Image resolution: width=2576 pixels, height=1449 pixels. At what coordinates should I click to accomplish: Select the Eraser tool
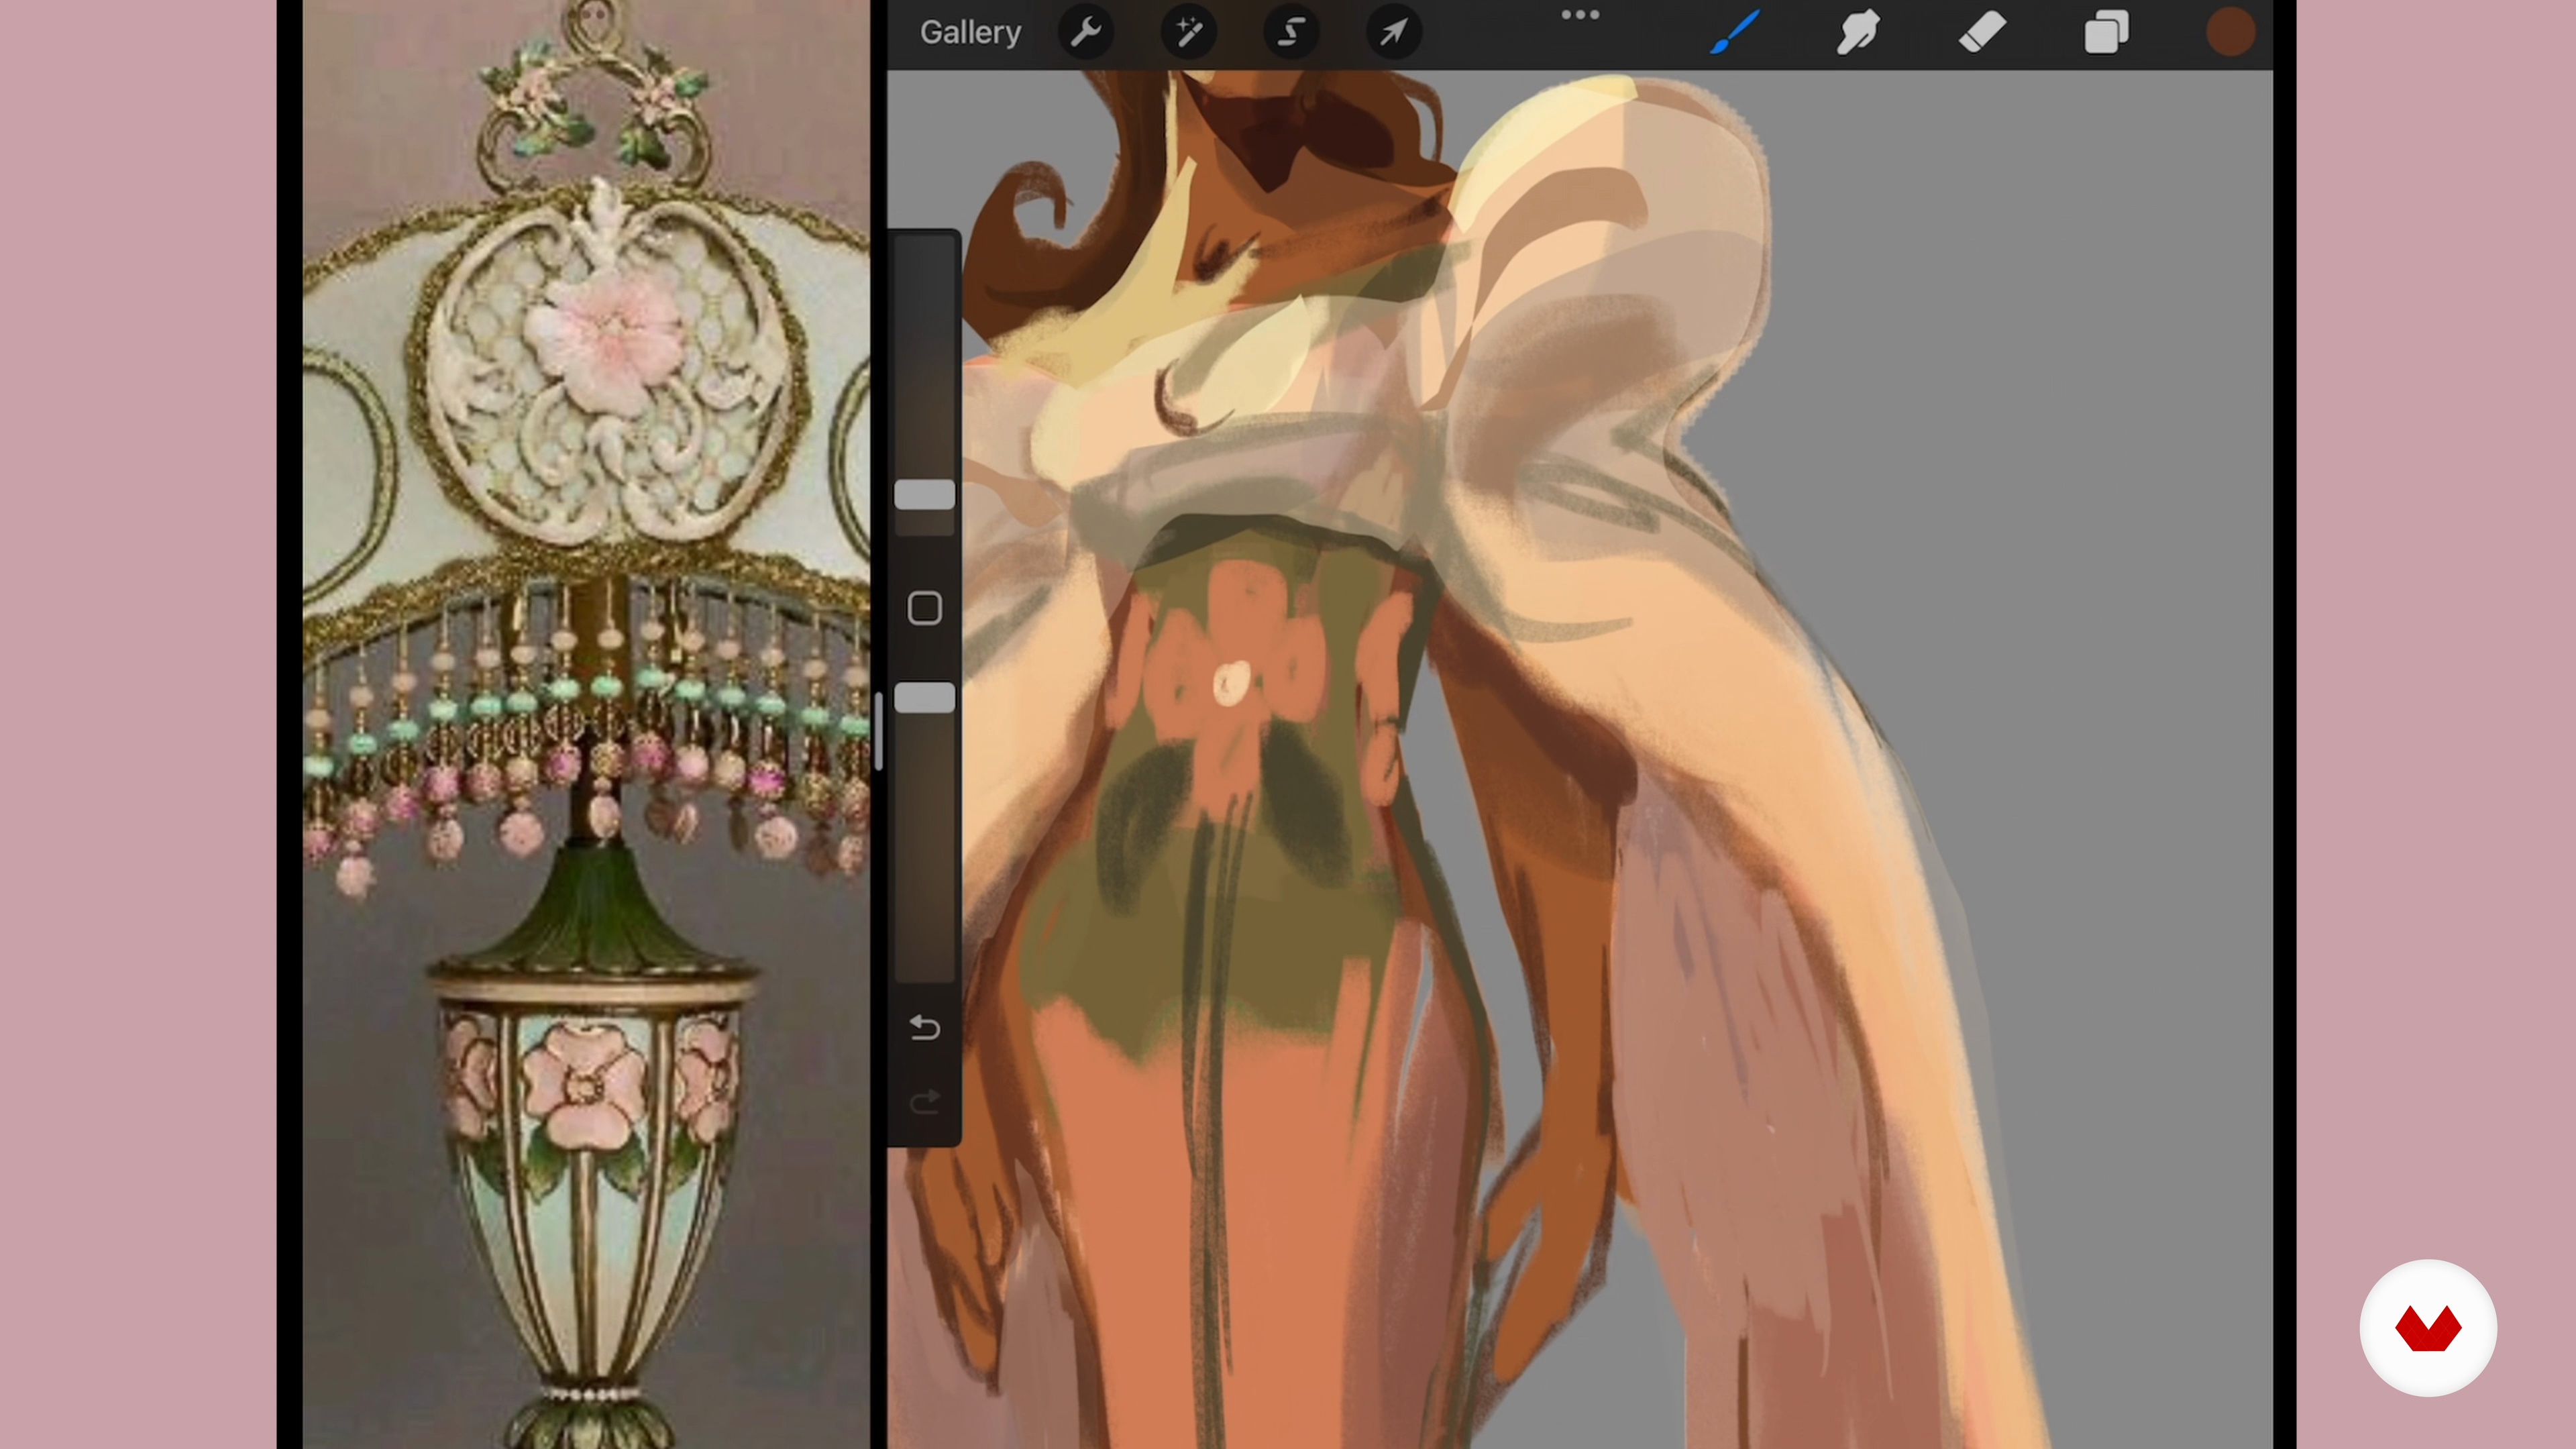[x=1982, y=32]
